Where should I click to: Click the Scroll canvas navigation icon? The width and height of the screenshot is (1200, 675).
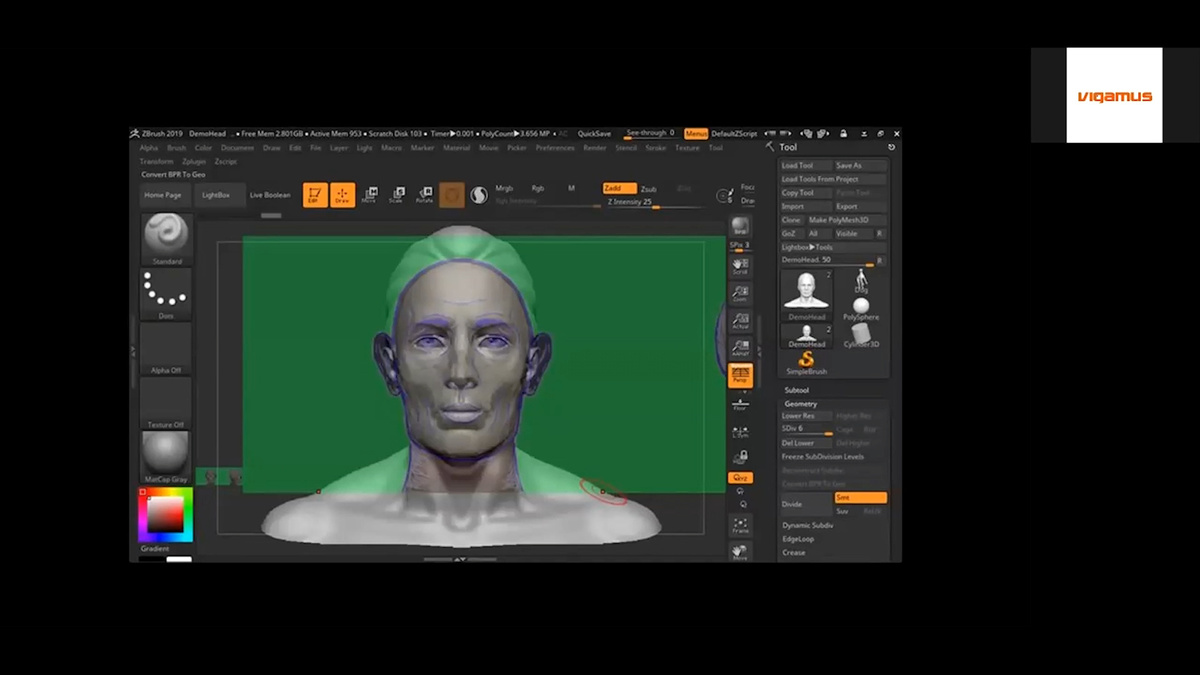point(740,267)
